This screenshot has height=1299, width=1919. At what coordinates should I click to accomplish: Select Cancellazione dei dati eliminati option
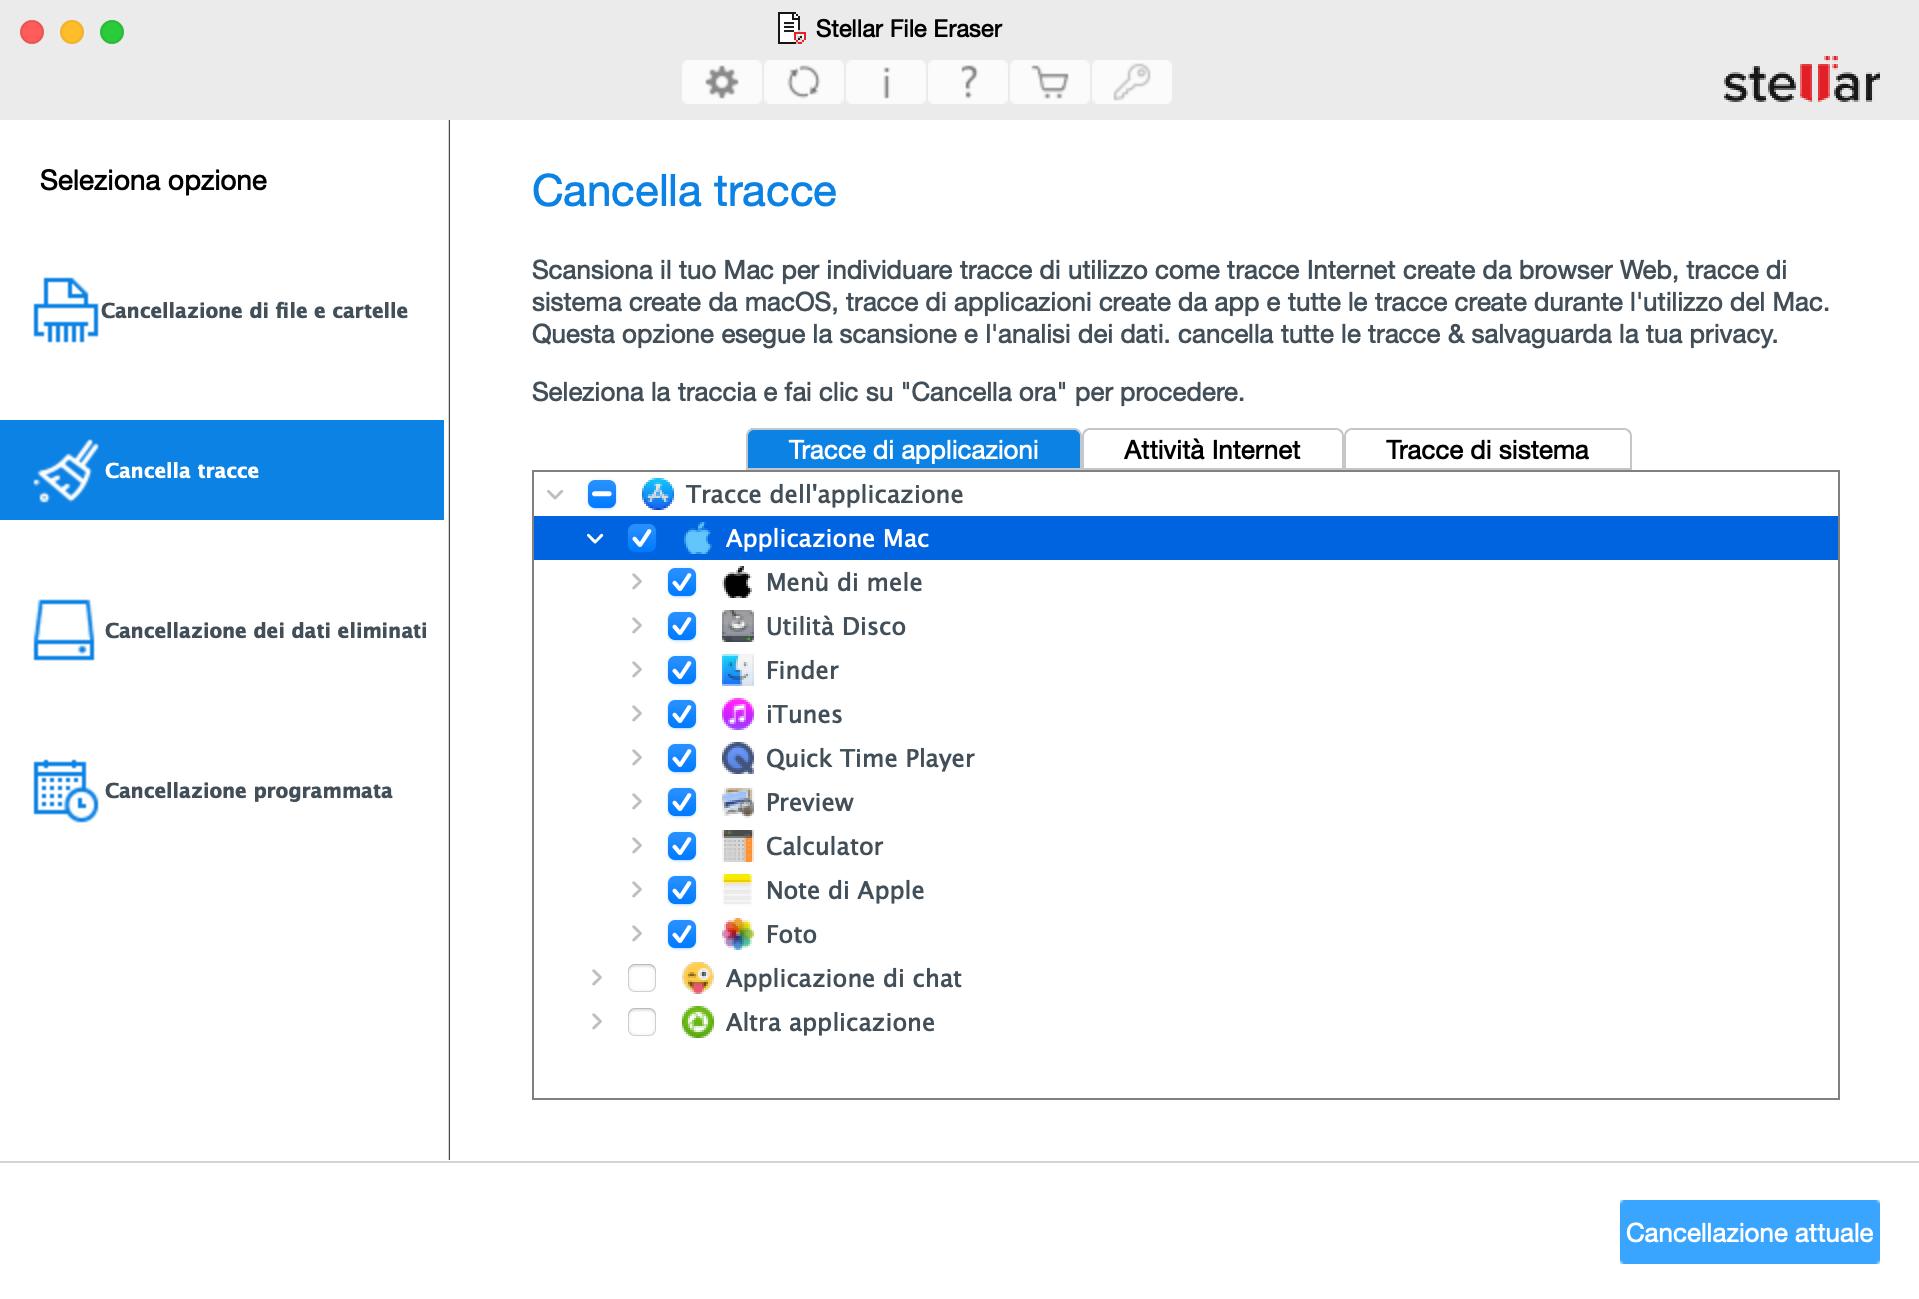point(222,630)
